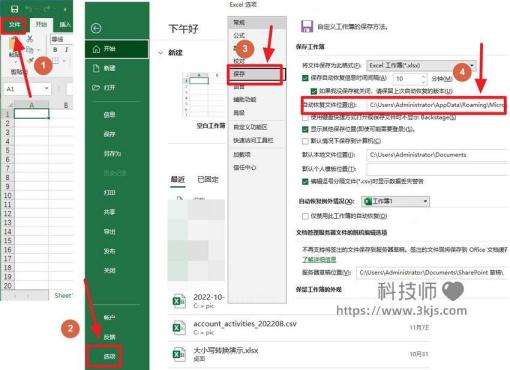
Task: Click Excel icon of 大小写转换演示.xlsx
Action: click(x=179, y=355)
